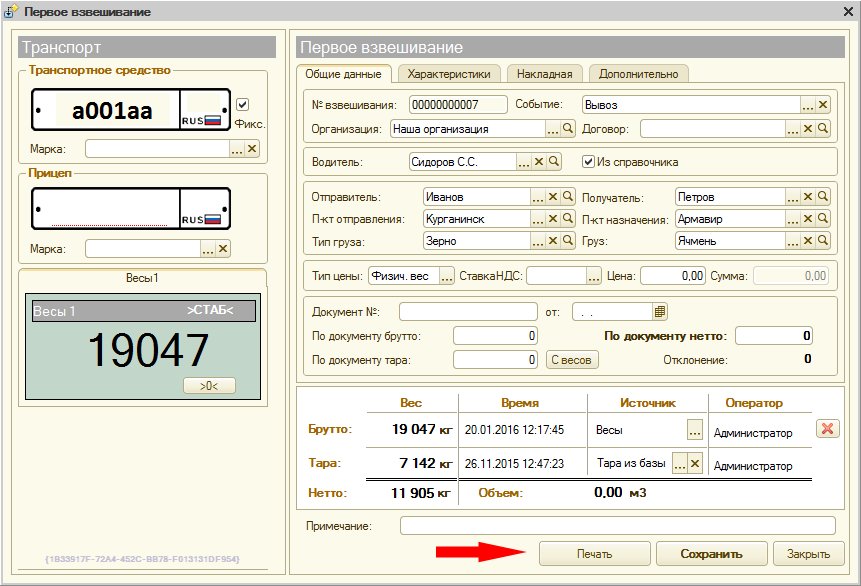
Task: Open selection for Ставка НДС
Action: coord(594,275)
